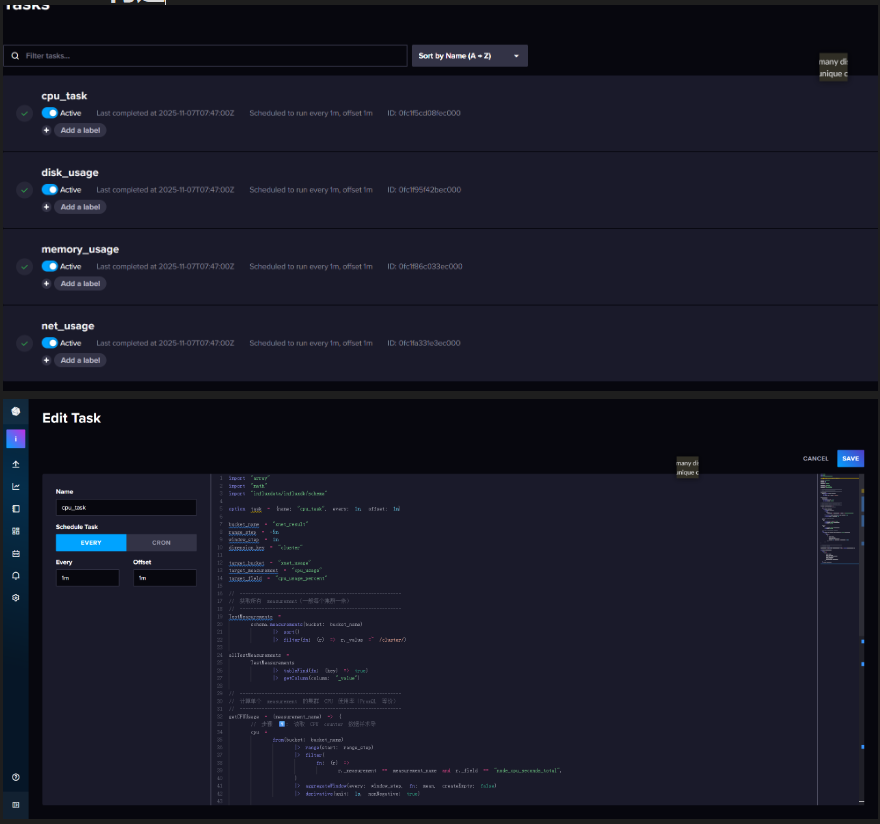Focus the Filter tasks search field
Viewport: 880px width, 824px height.
(x=205, y=56)
